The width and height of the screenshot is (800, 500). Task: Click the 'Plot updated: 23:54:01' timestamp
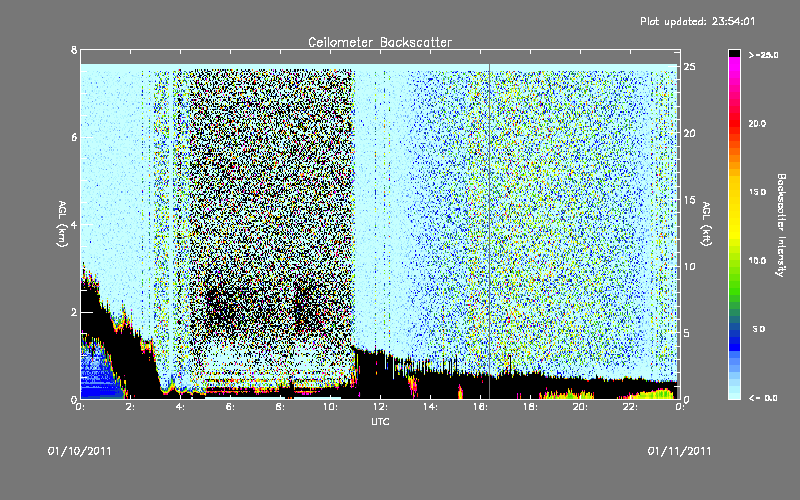click(x=697, y=21)
